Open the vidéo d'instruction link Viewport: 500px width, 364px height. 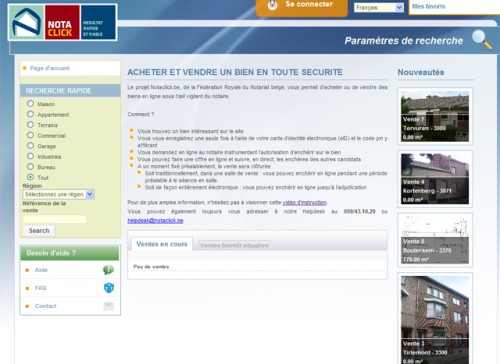click(x=304, y=202)
